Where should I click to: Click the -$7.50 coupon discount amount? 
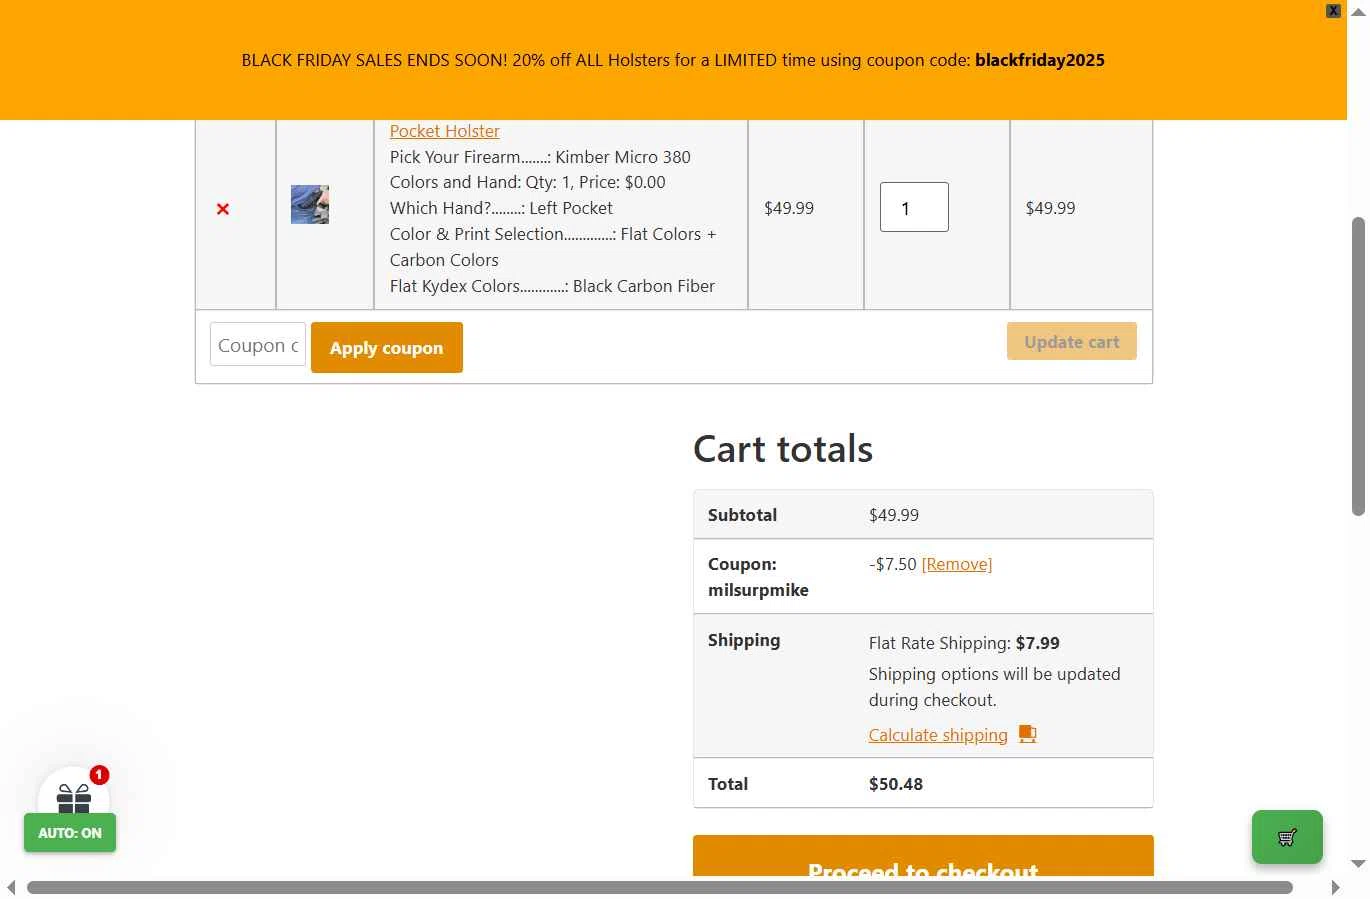tap(893, 564)
